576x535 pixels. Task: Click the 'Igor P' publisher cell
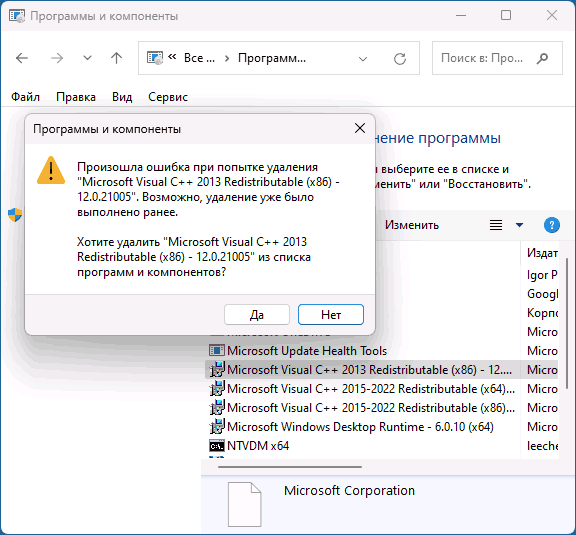(542, 275)
